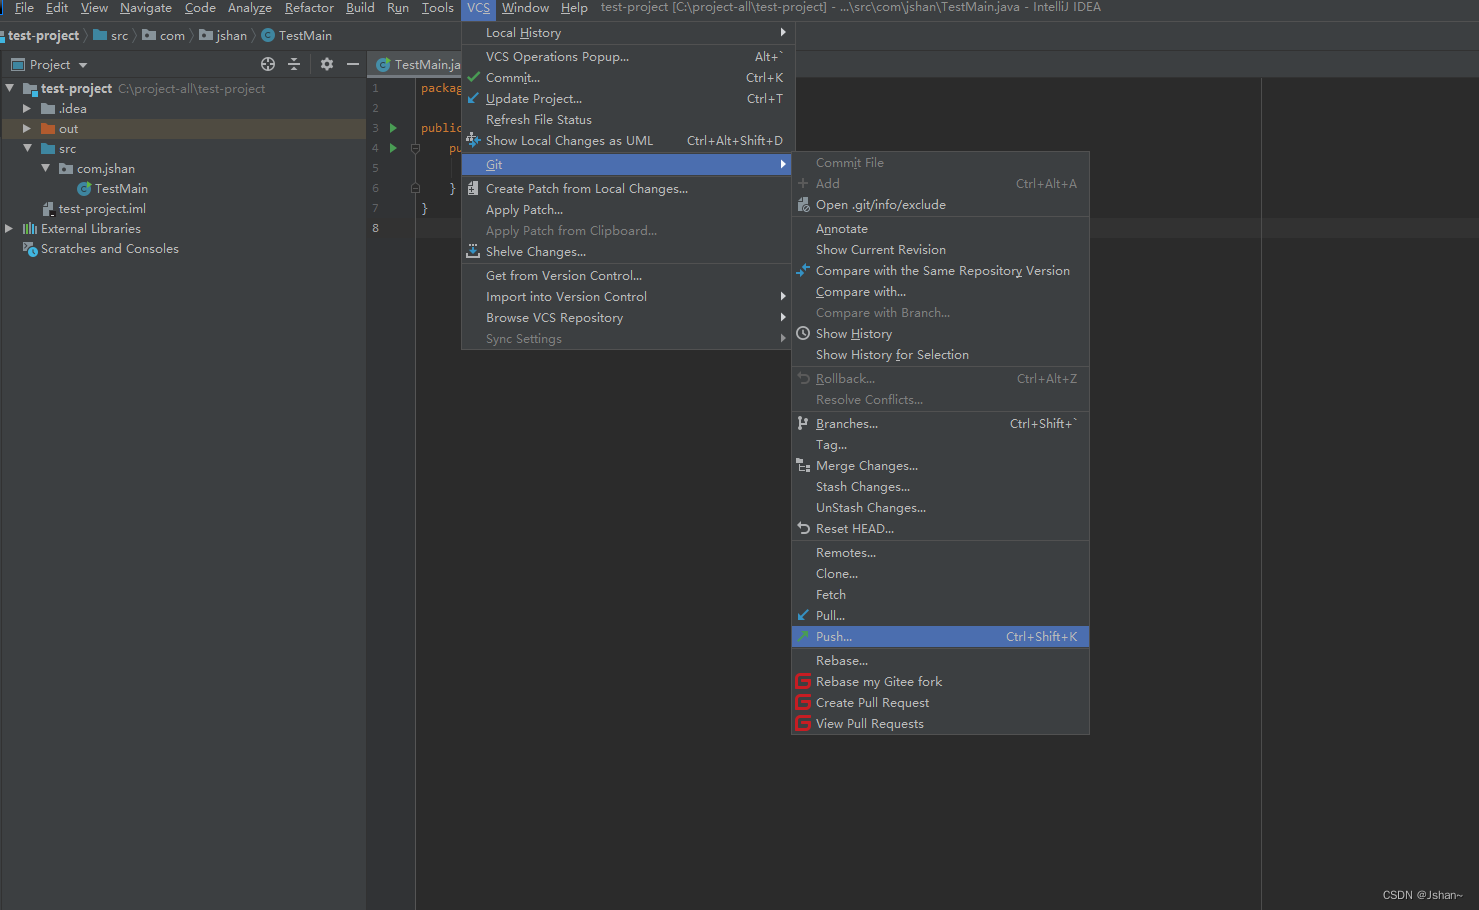Click the branch icon next to Branches
The height and width of the screenshot is (910, 1479).
click(x=803, y=424)
